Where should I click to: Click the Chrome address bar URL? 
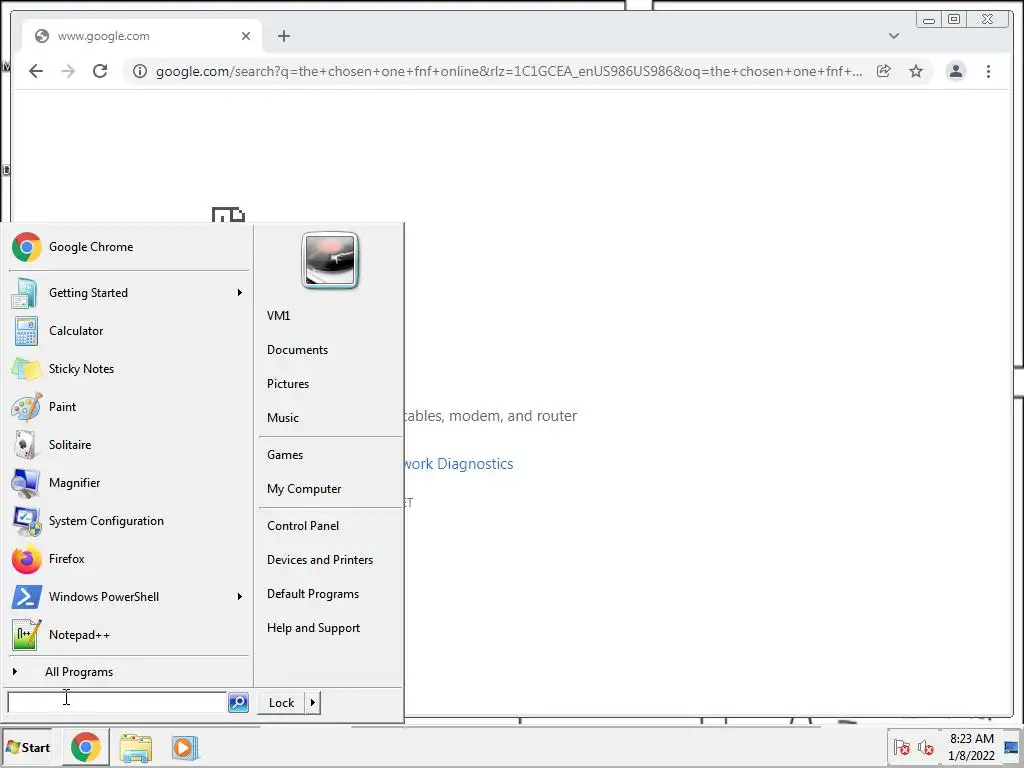tap(509, 71)
